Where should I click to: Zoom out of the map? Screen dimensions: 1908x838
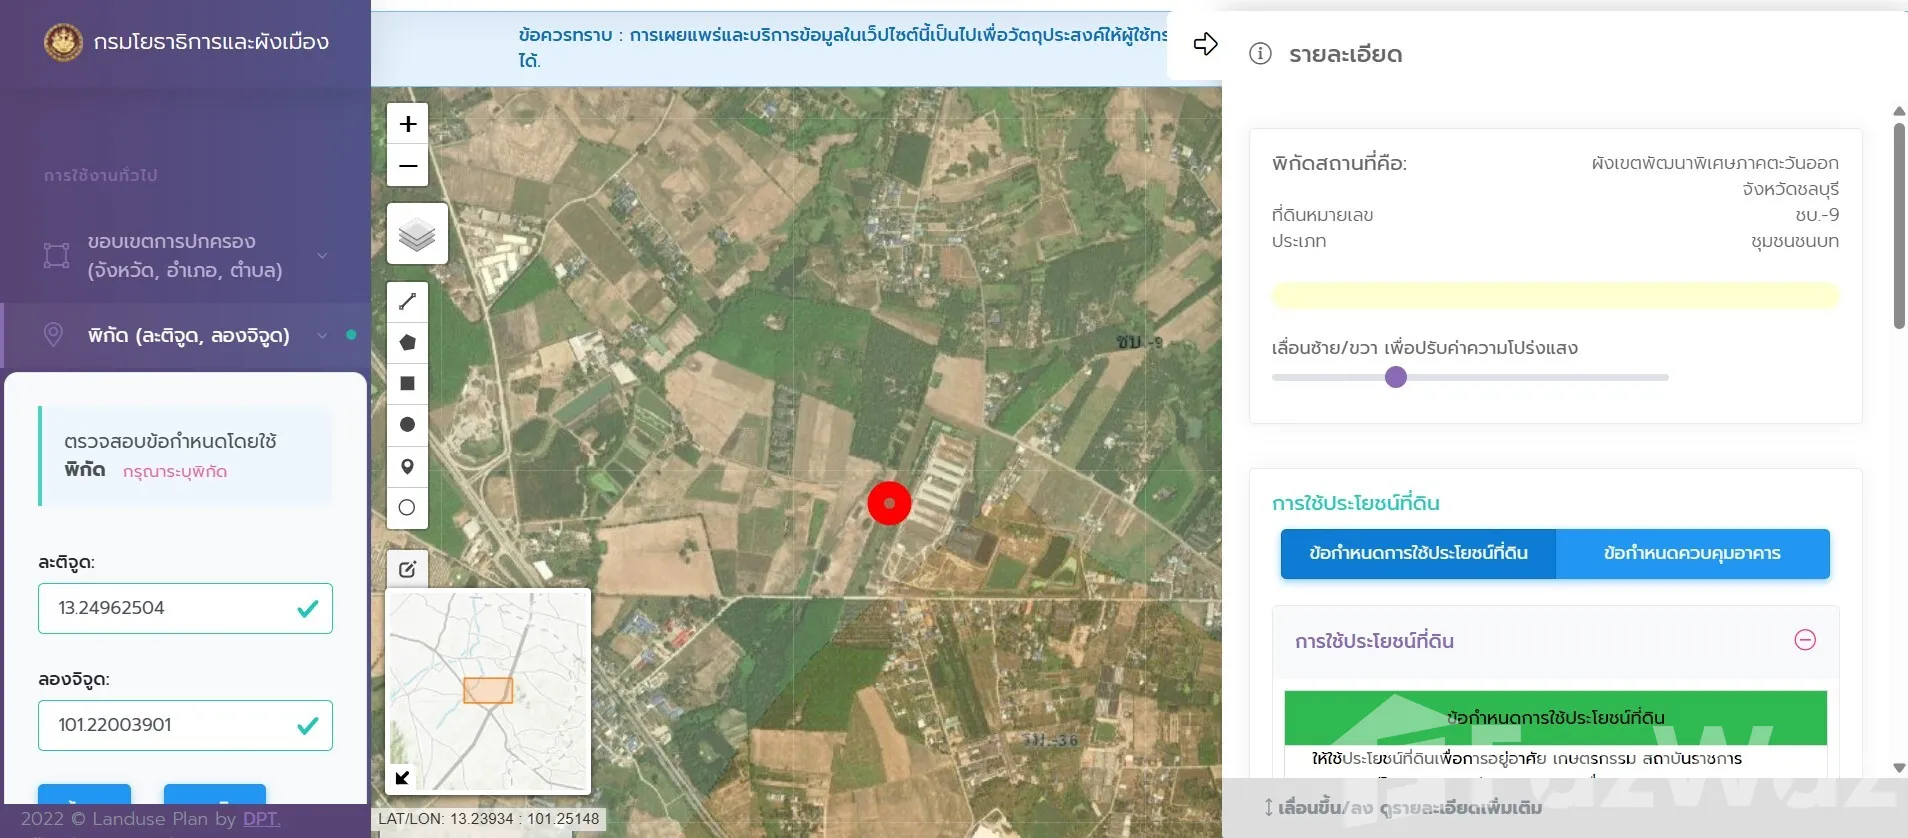pyautogui.click(x=408, y=166)
